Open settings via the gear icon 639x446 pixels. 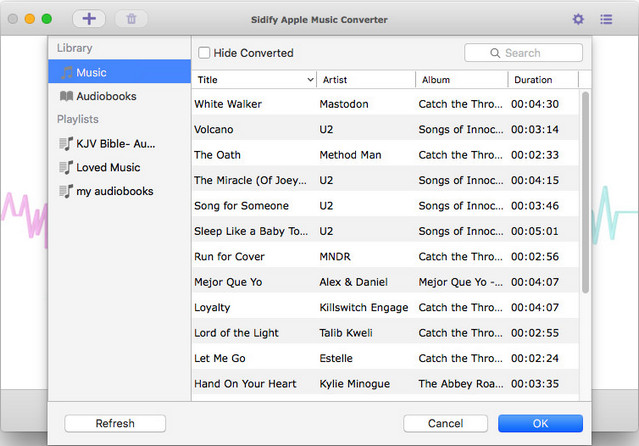pos(578,19)
